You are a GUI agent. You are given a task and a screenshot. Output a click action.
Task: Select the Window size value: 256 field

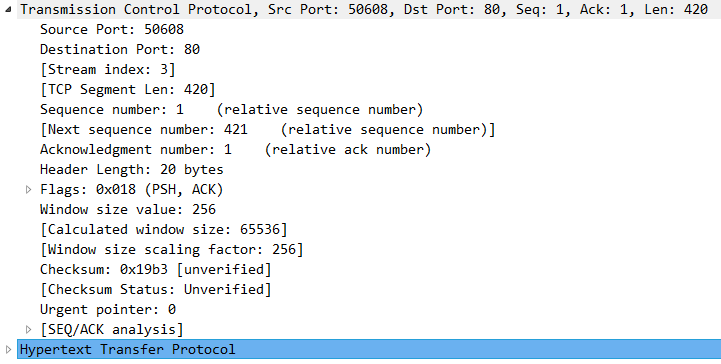click(x=128, y=209)
